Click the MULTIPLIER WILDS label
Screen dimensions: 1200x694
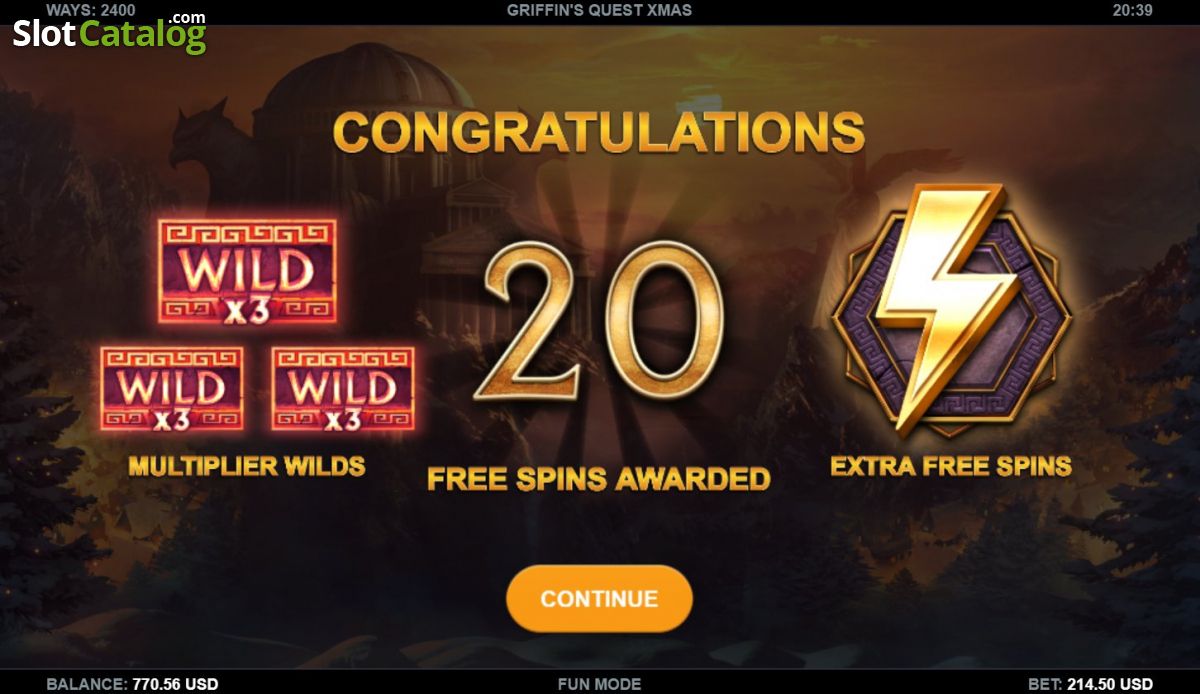247,465
